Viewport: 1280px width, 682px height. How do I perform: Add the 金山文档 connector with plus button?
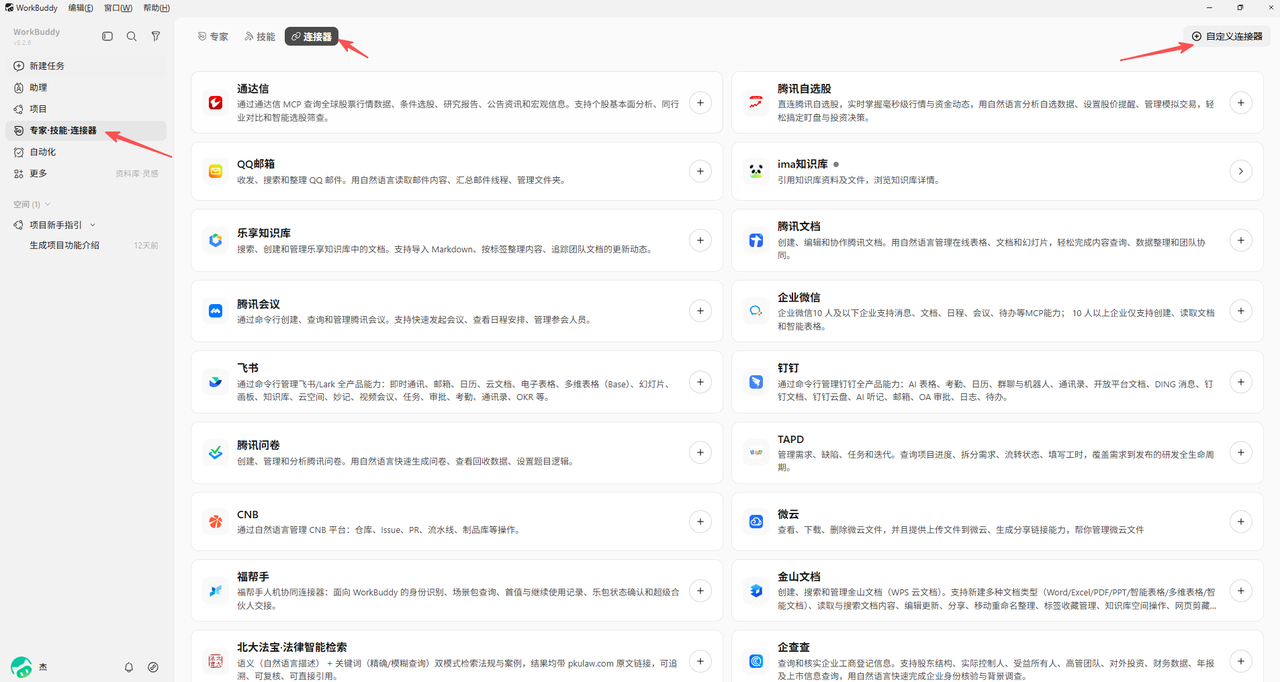click(x=1240, y=591)
